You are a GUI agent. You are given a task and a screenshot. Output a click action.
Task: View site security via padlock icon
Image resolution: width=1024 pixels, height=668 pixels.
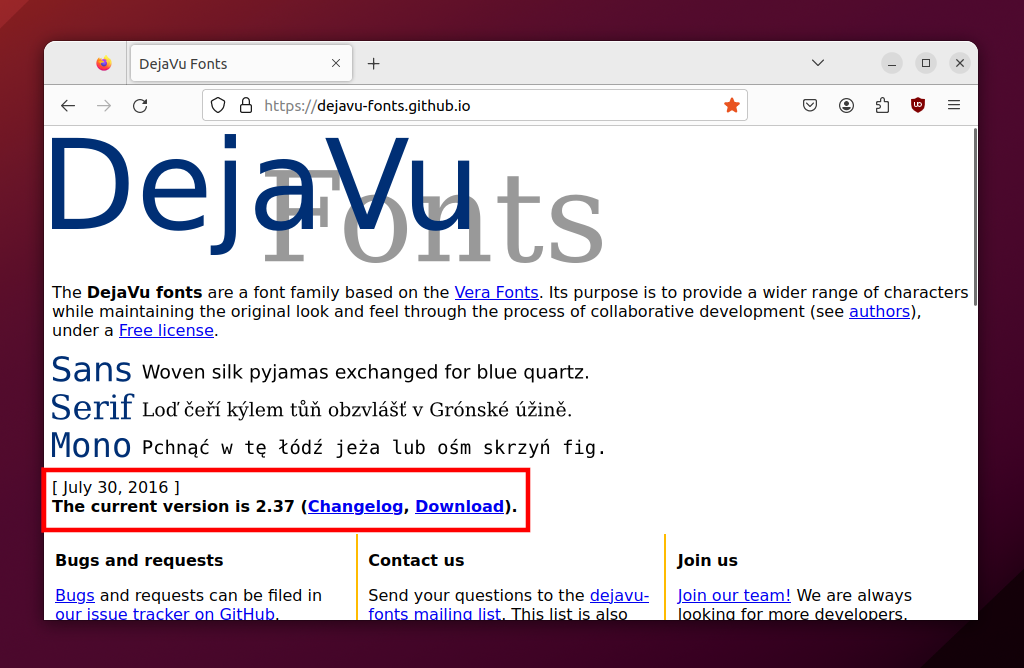tap(246, 106)
